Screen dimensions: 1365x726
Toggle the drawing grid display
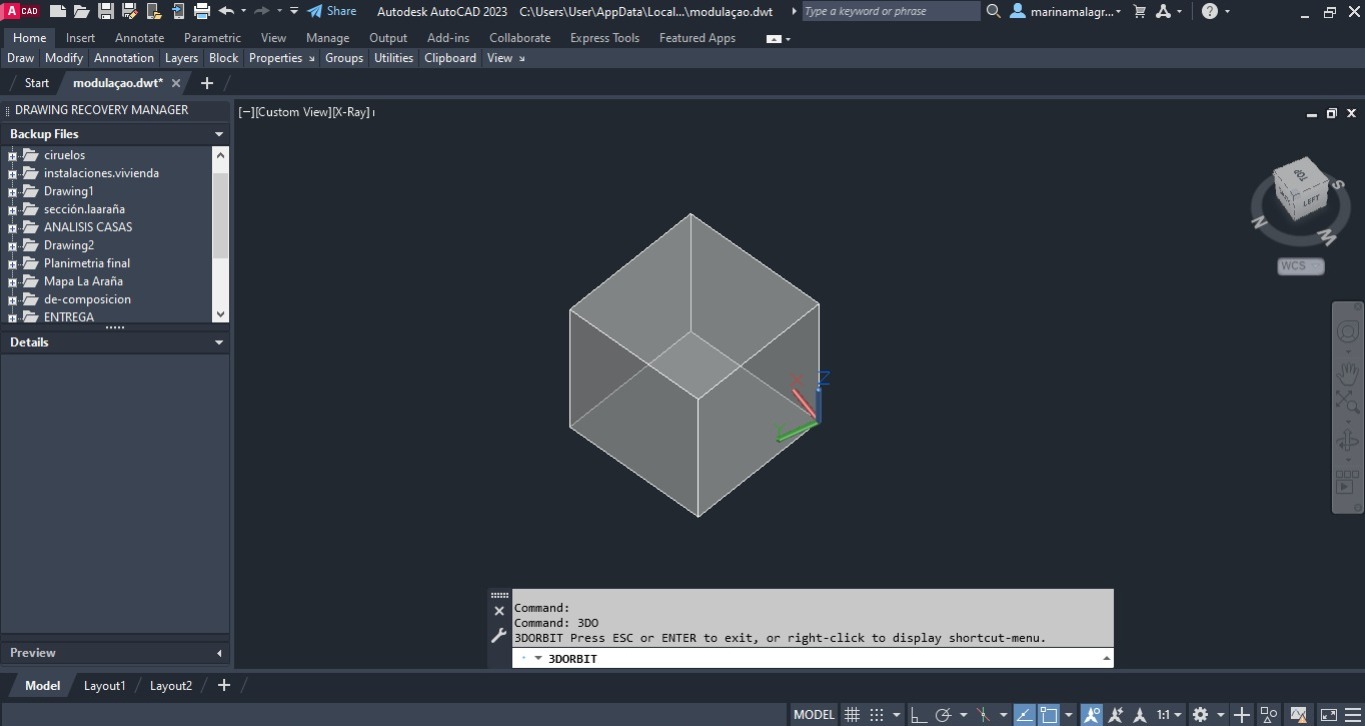pos(852,715)
